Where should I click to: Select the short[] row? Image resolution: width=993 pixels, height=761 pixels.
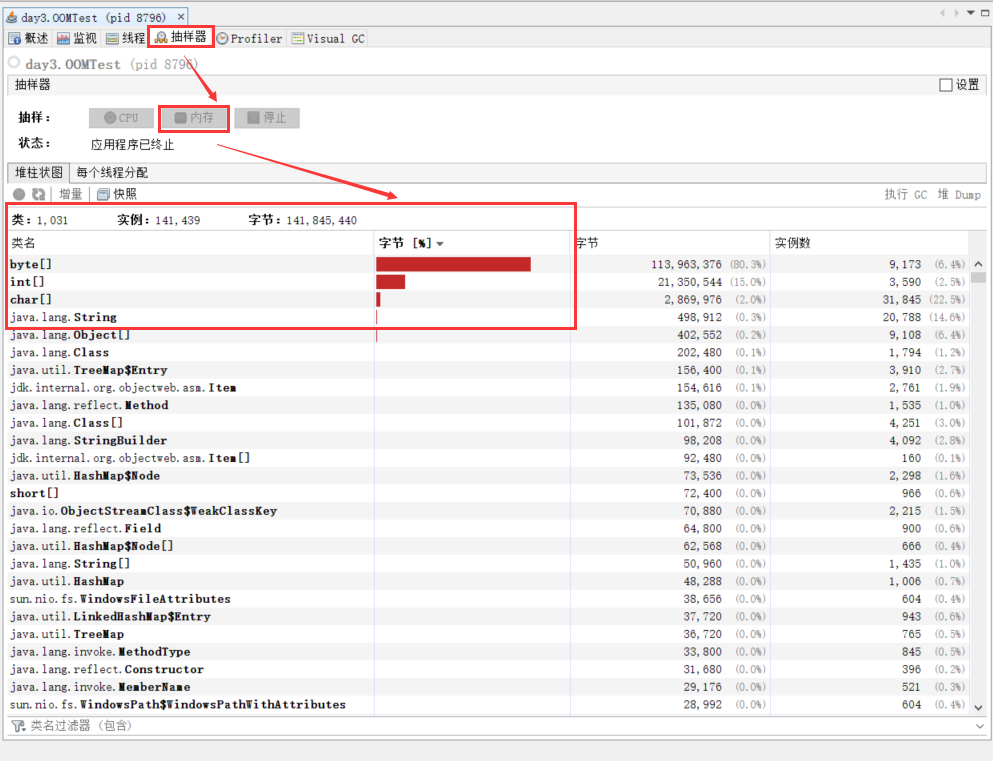pos(488,493)
